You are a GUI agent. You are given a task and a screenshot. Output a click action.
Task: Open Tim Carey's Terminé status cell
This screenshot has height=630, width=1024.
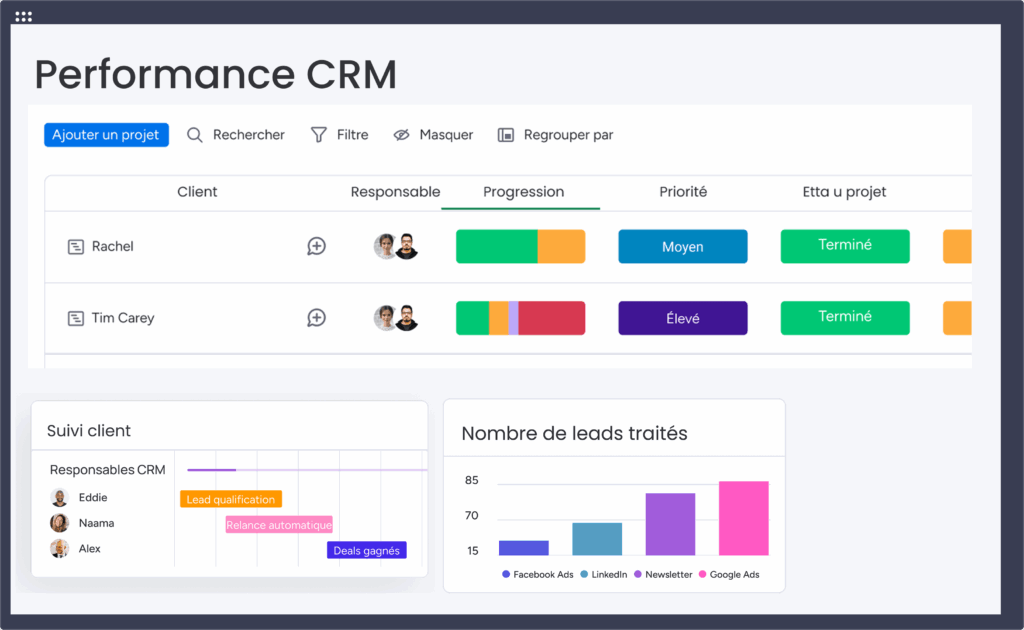coord(845,318)
